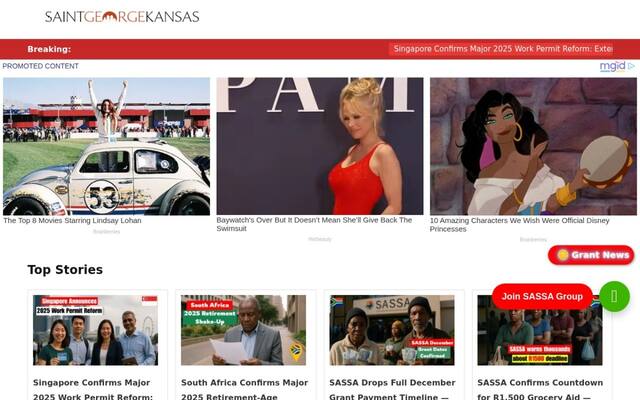The width and height of the screenshot is (640, 400).
Task: Open the Top 8 Movies Starring Lindsay Lohan link
Action: click(72, 220)
